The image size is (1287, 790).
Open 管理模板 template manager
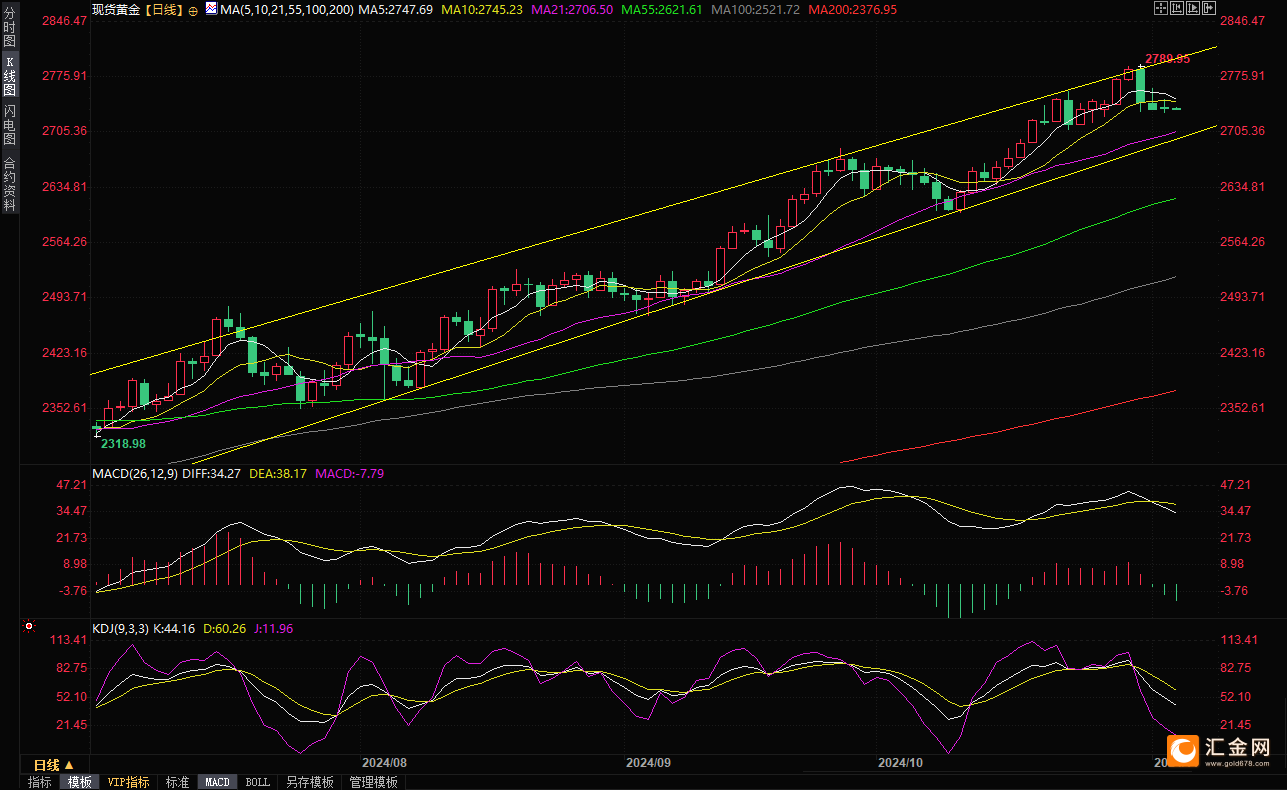click(373, 782)
